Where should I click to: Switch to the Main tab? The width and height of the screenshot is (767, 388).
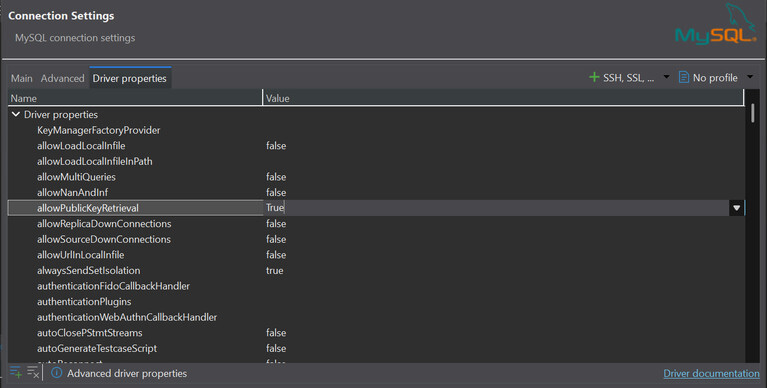tap(22, 78)
